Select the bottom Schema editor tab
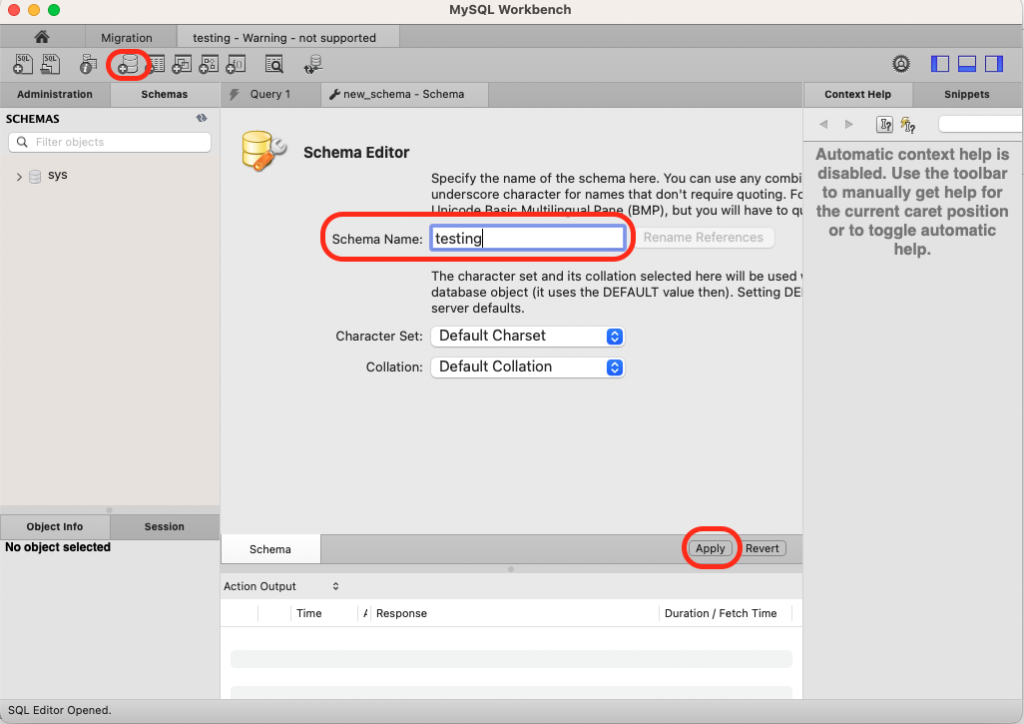Screen dimensions: 1024x724 point(270,549)
